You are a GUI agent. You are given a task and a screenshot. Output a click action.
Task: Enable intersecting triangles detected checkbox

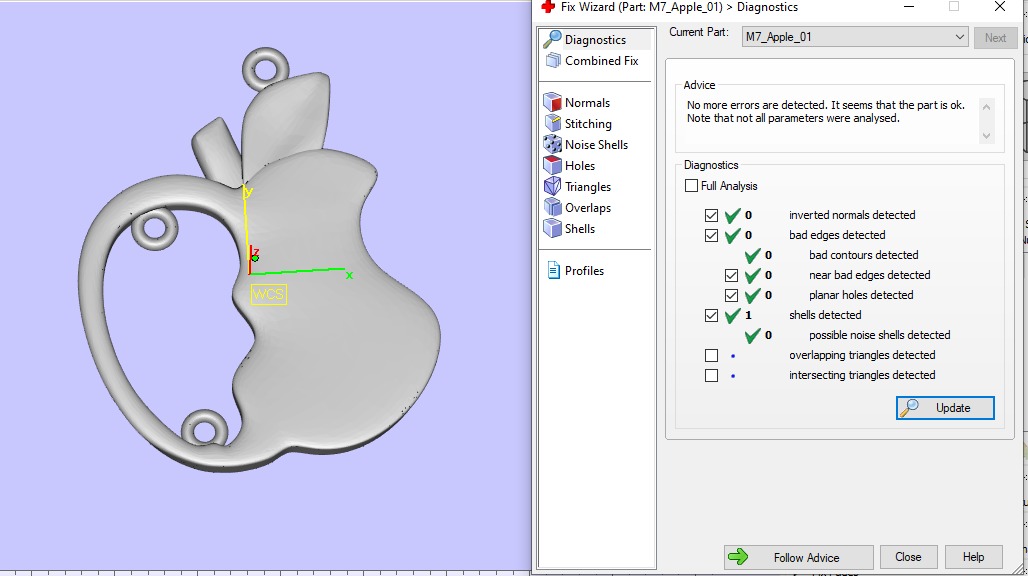711,375
